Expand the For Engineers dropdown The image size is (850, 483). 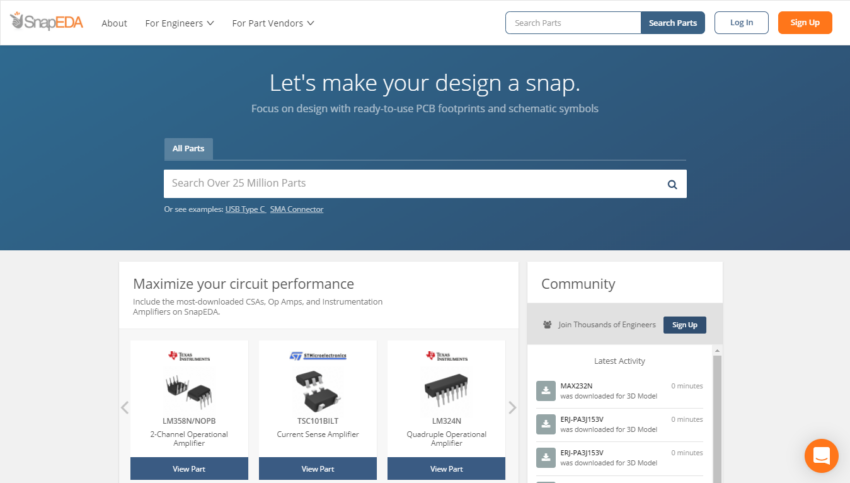point(179,23)
